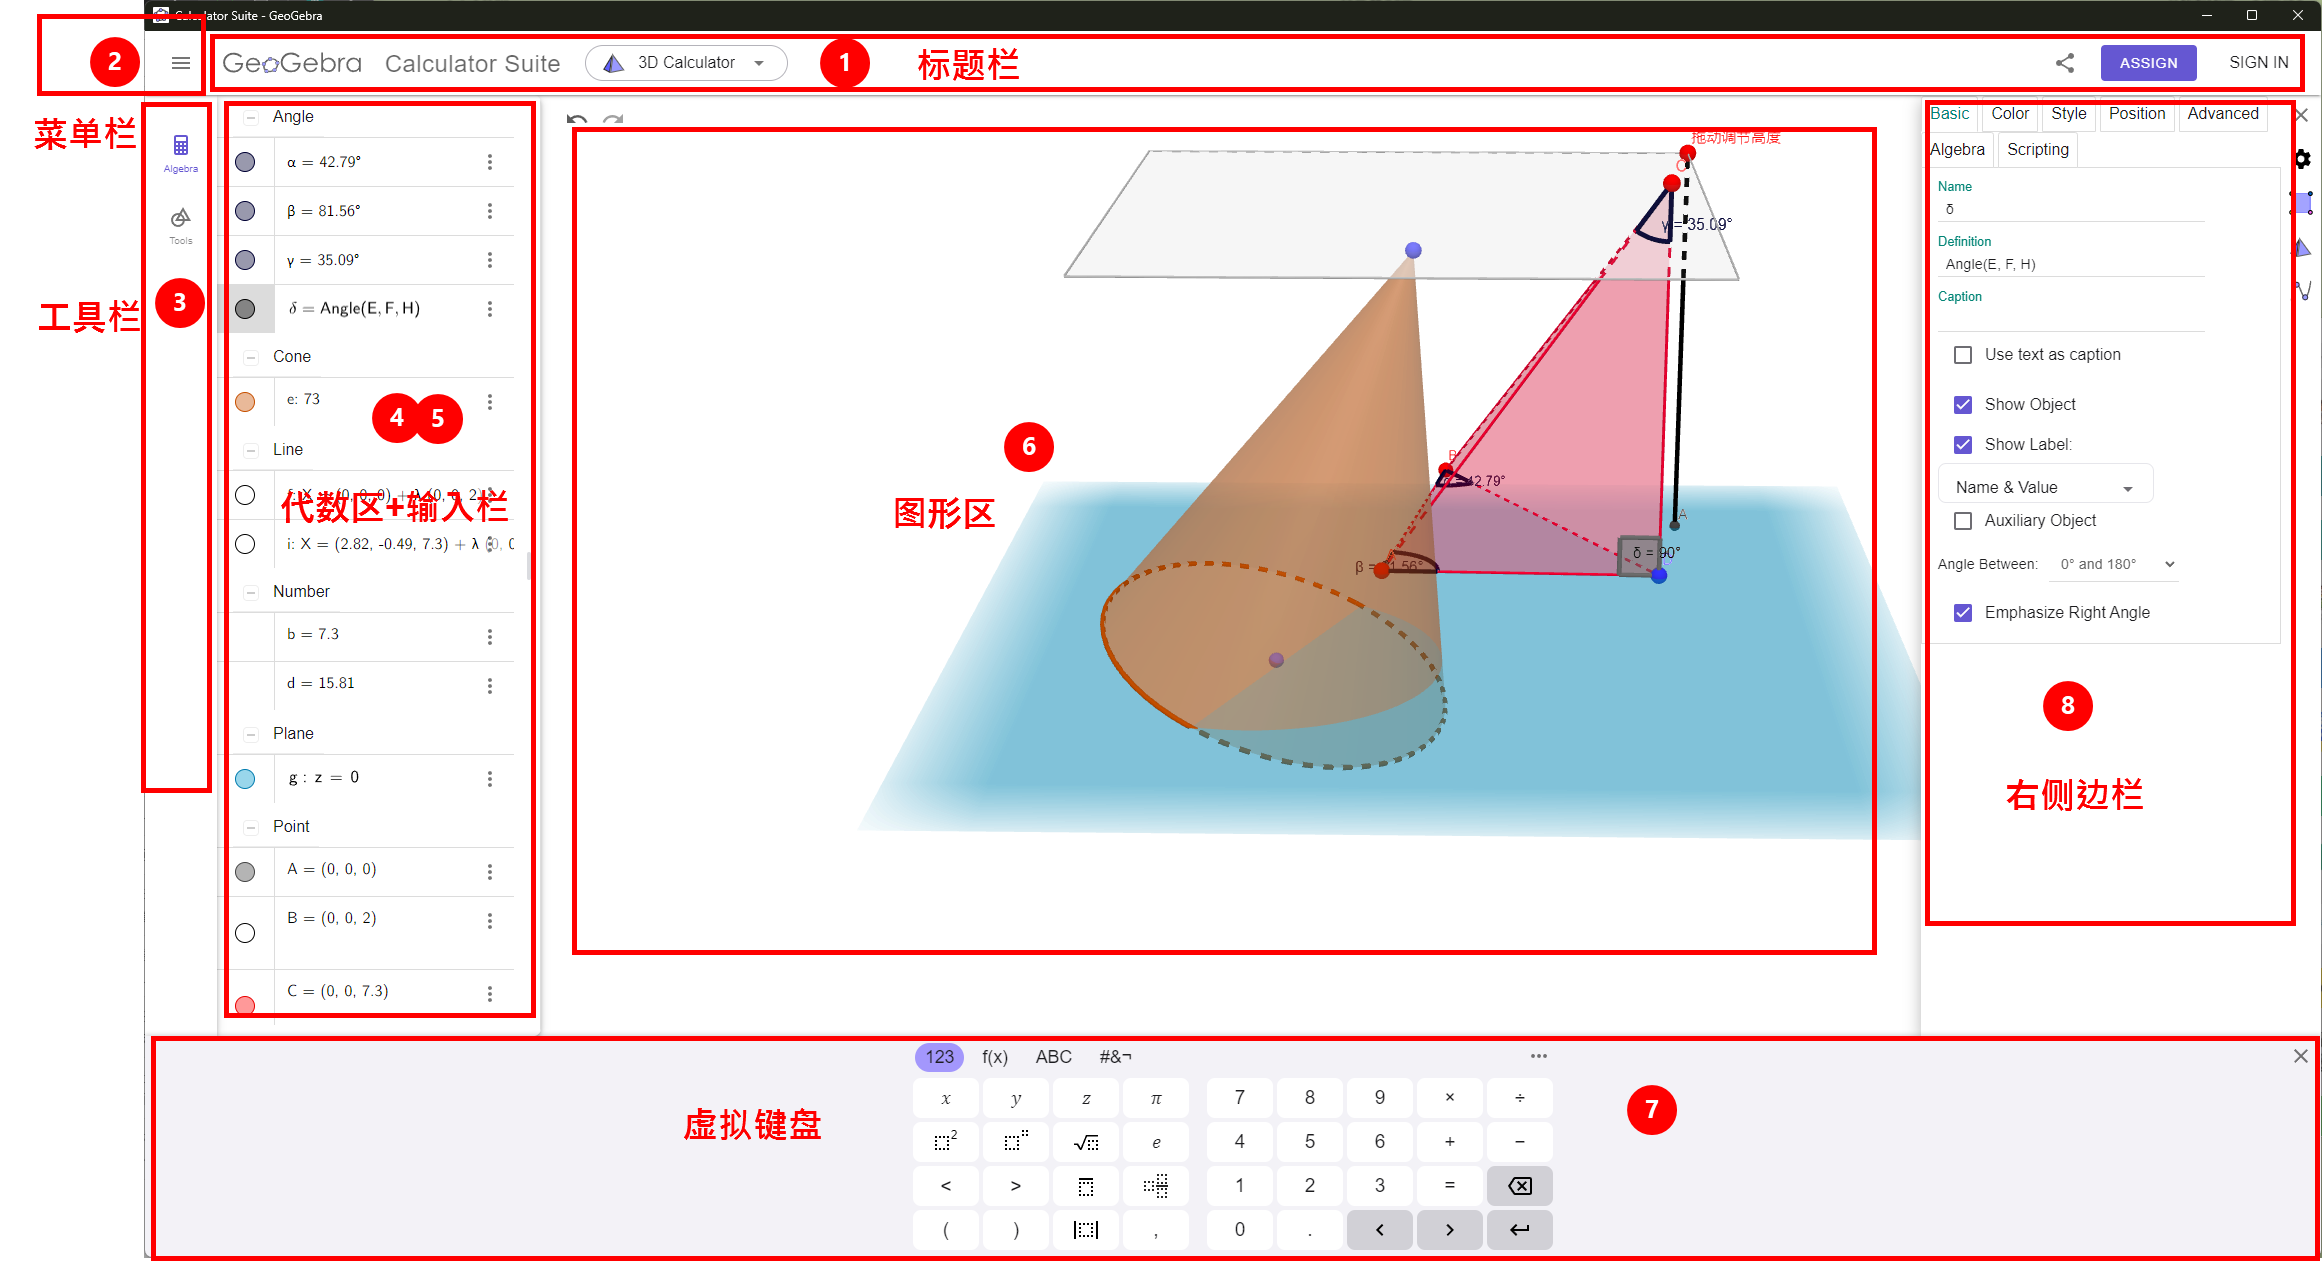
Task: Click the undo arrow above the graphics view
Action: 576,119
